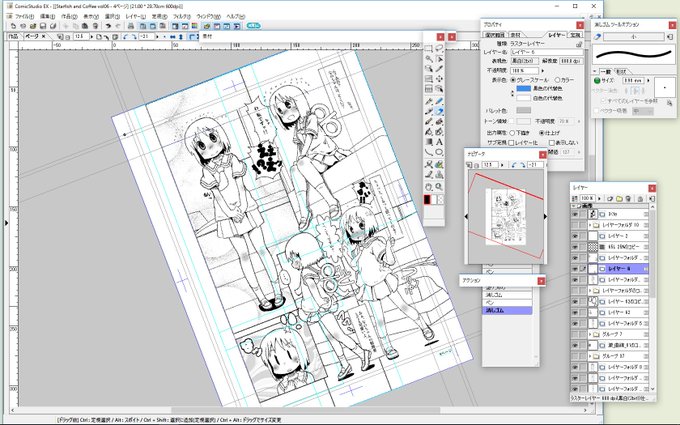
Task: Expand レイヤーフォルダ 10 folder
Action: [x=590, y=225]
